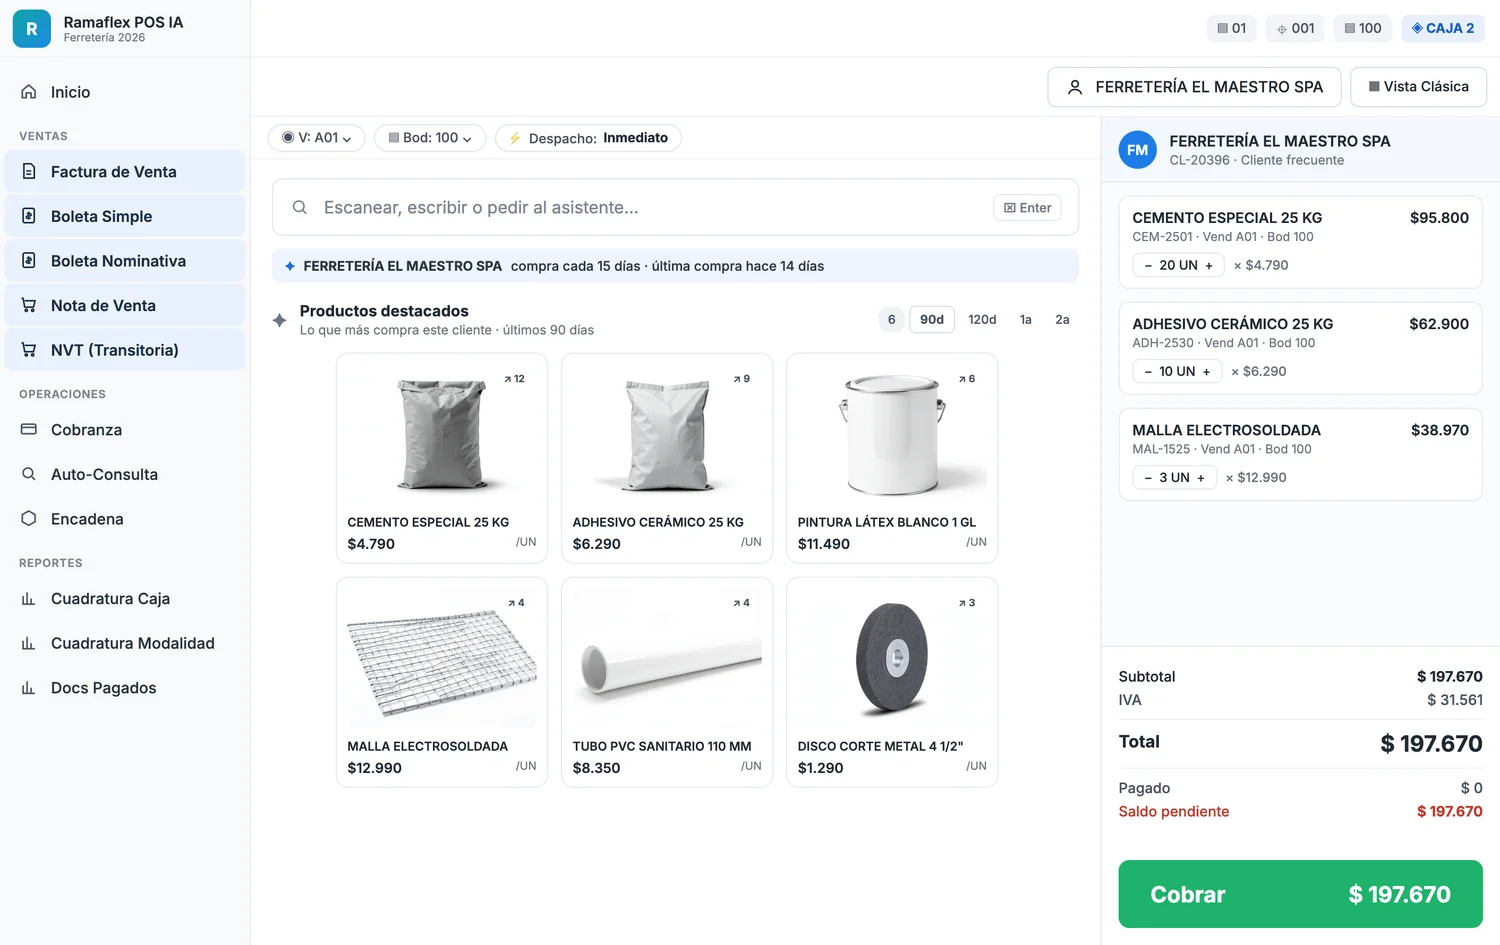Go to Auto-Consulta
The height and width of the screenshot is (945, 1500).
coord(125,474)
